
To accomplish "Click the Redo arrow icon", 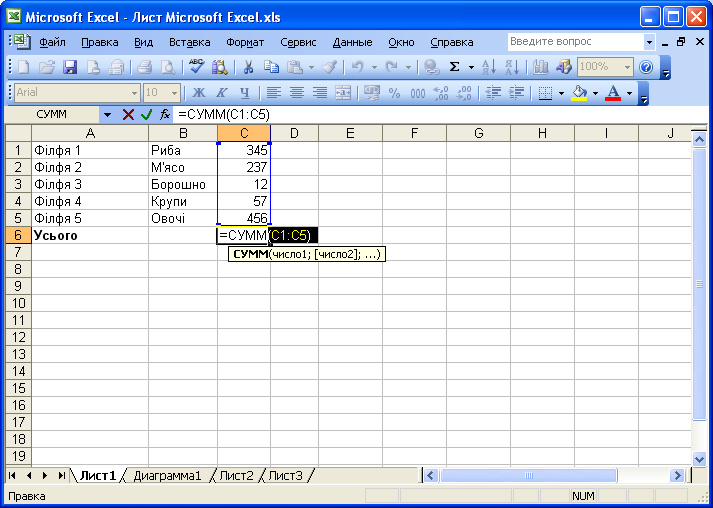I will click(x=391, y=68).
